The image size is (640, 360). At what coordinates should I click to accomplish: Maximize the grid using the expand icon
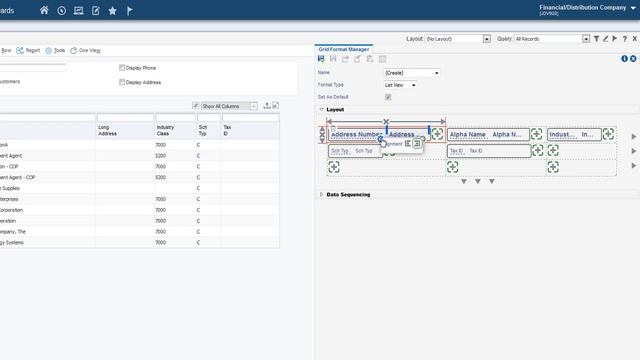[x=276, y=106]
